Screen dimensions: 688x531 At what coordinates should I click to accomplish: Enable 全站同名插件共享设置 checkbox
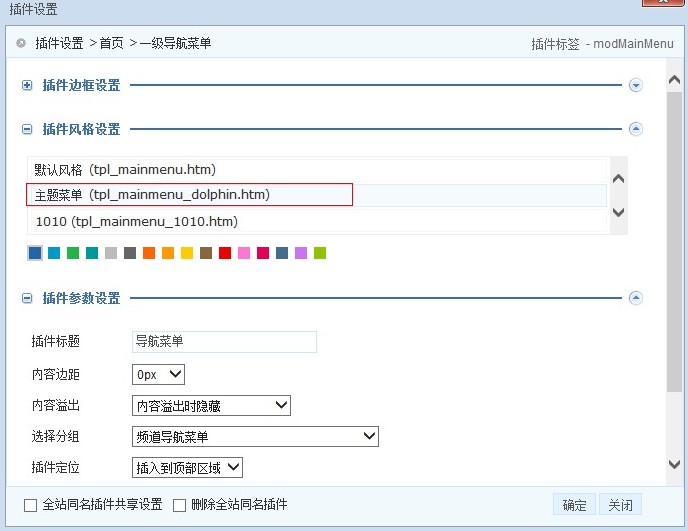point(30,505)
